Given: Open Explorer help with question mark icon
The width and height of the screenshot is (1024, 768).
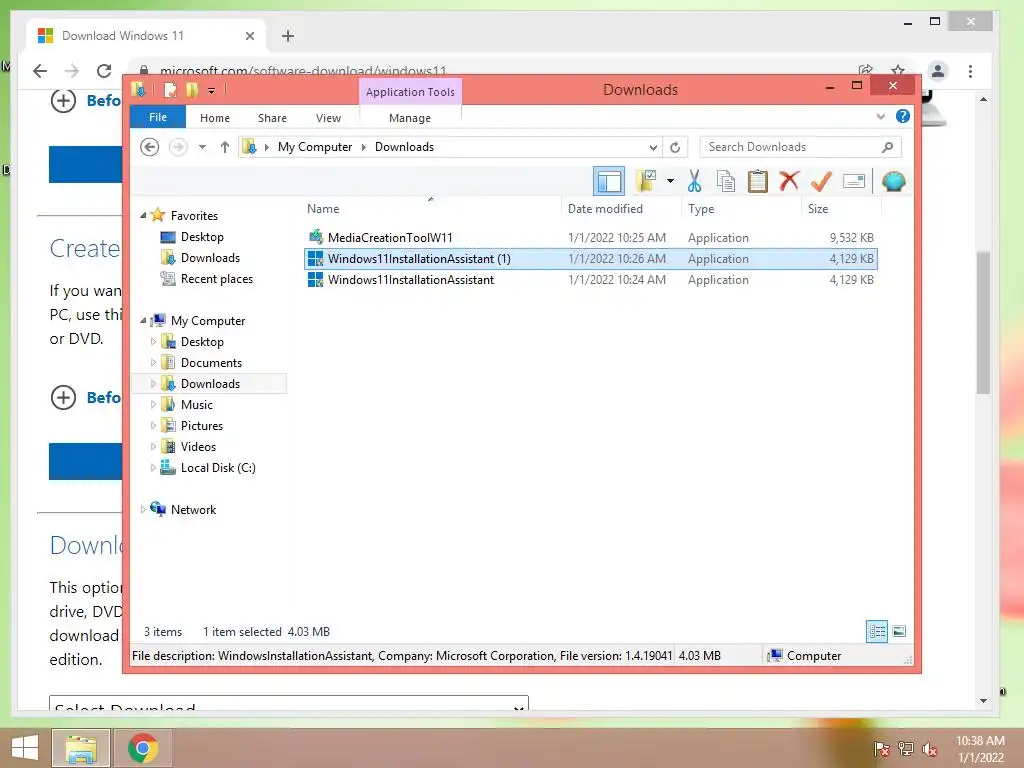Looking at the screenshot, I should click(903, 116).
